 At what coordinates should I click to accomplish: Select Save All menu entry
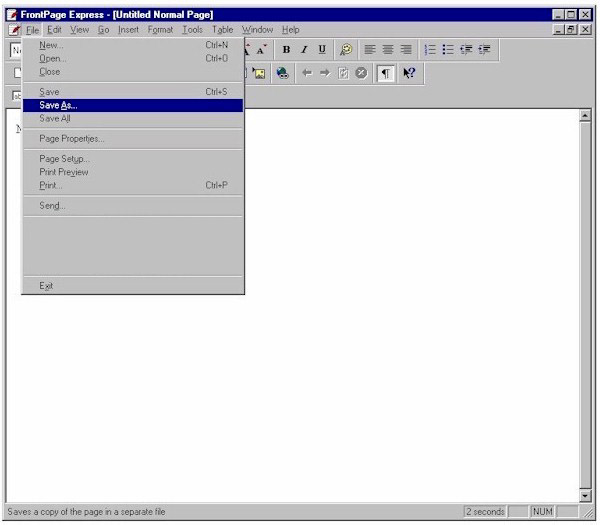(x=133, y=119)
